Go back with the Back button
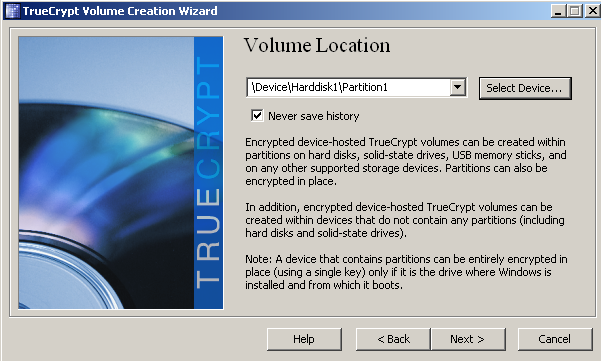The width and height of the screenshot is (601, 361). pos(393,339)
